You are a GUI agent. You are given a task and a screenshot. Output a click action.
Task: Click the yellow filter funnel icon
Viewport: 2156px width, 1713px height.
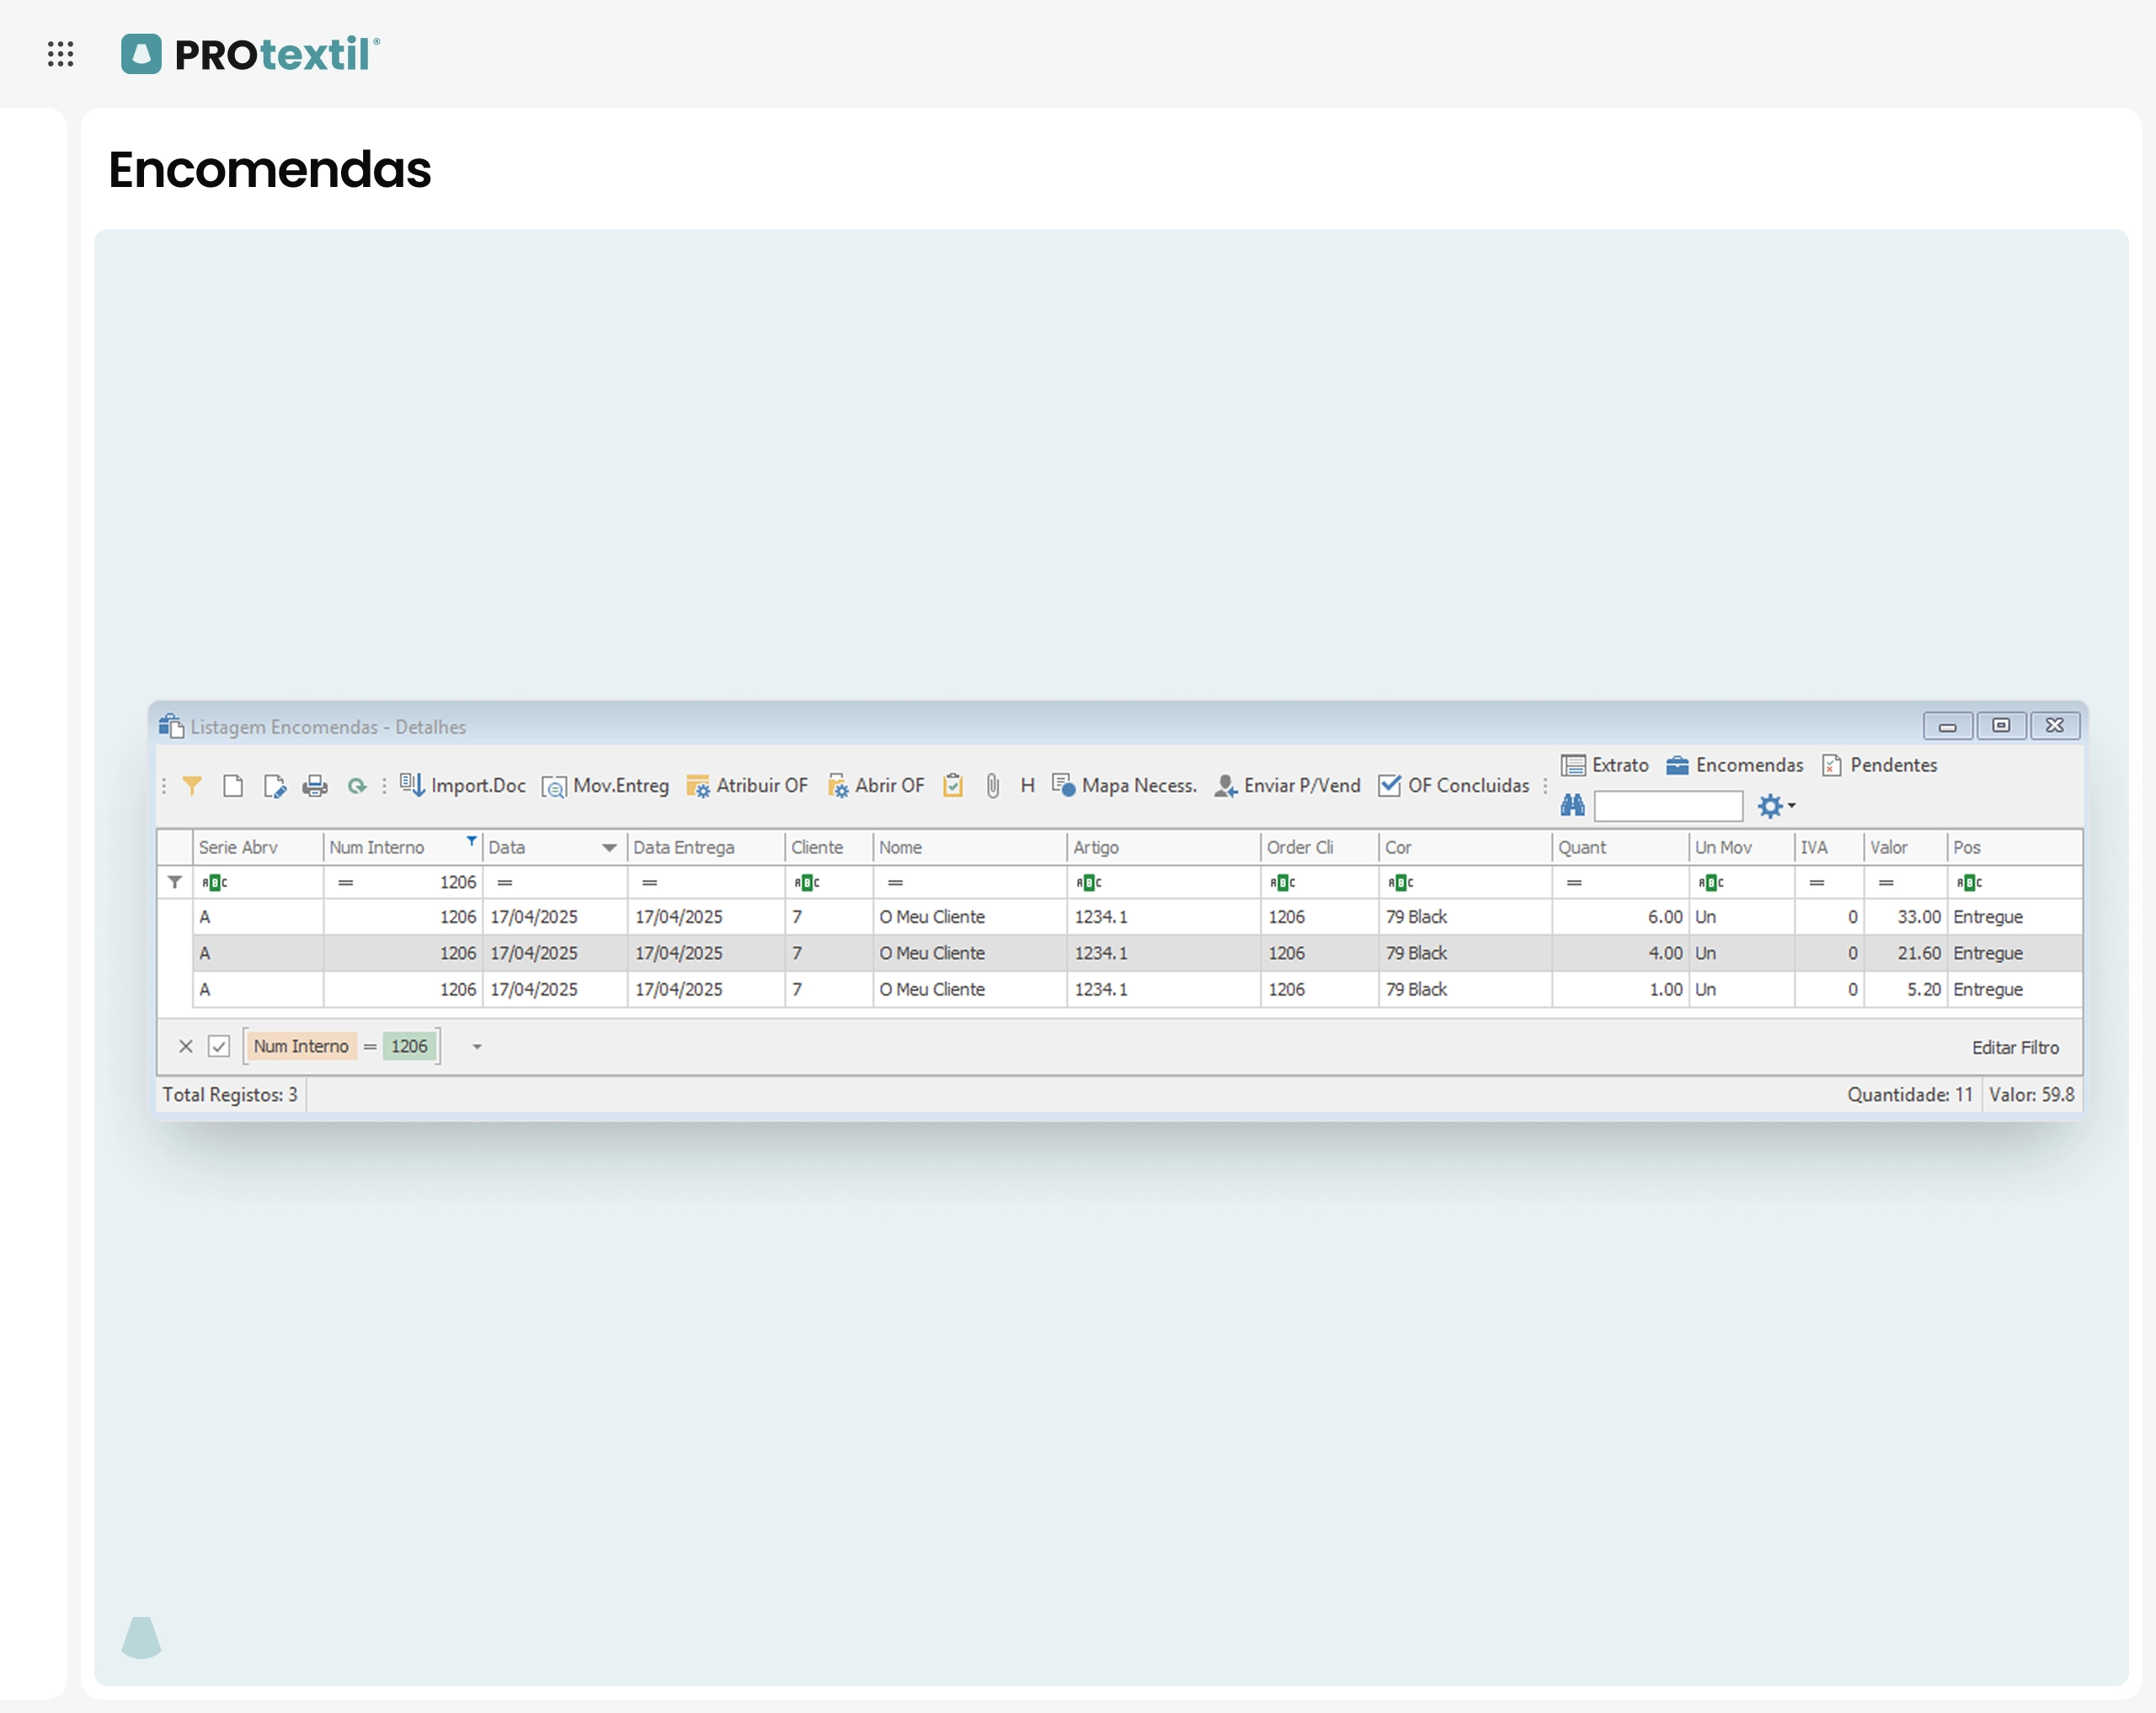click(192, 786)
